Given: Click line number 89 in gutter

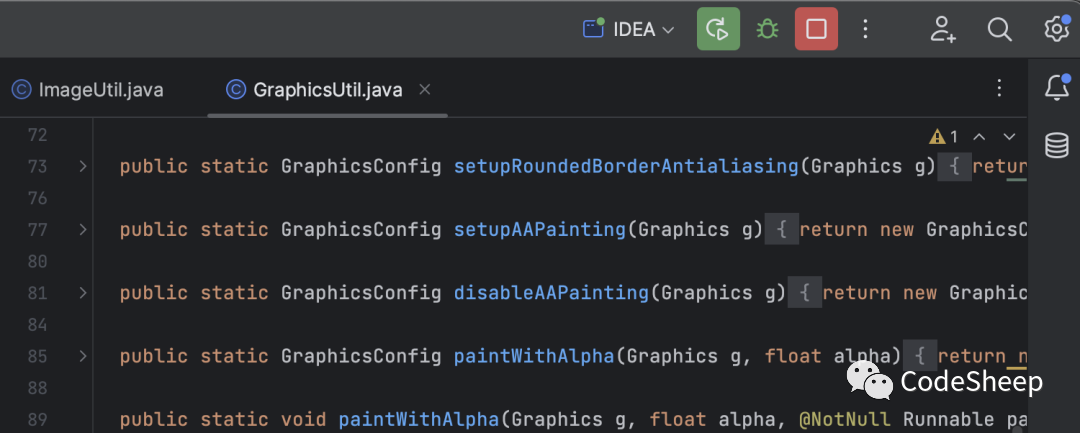Looking at the screenshot, I should pos(37,419).
